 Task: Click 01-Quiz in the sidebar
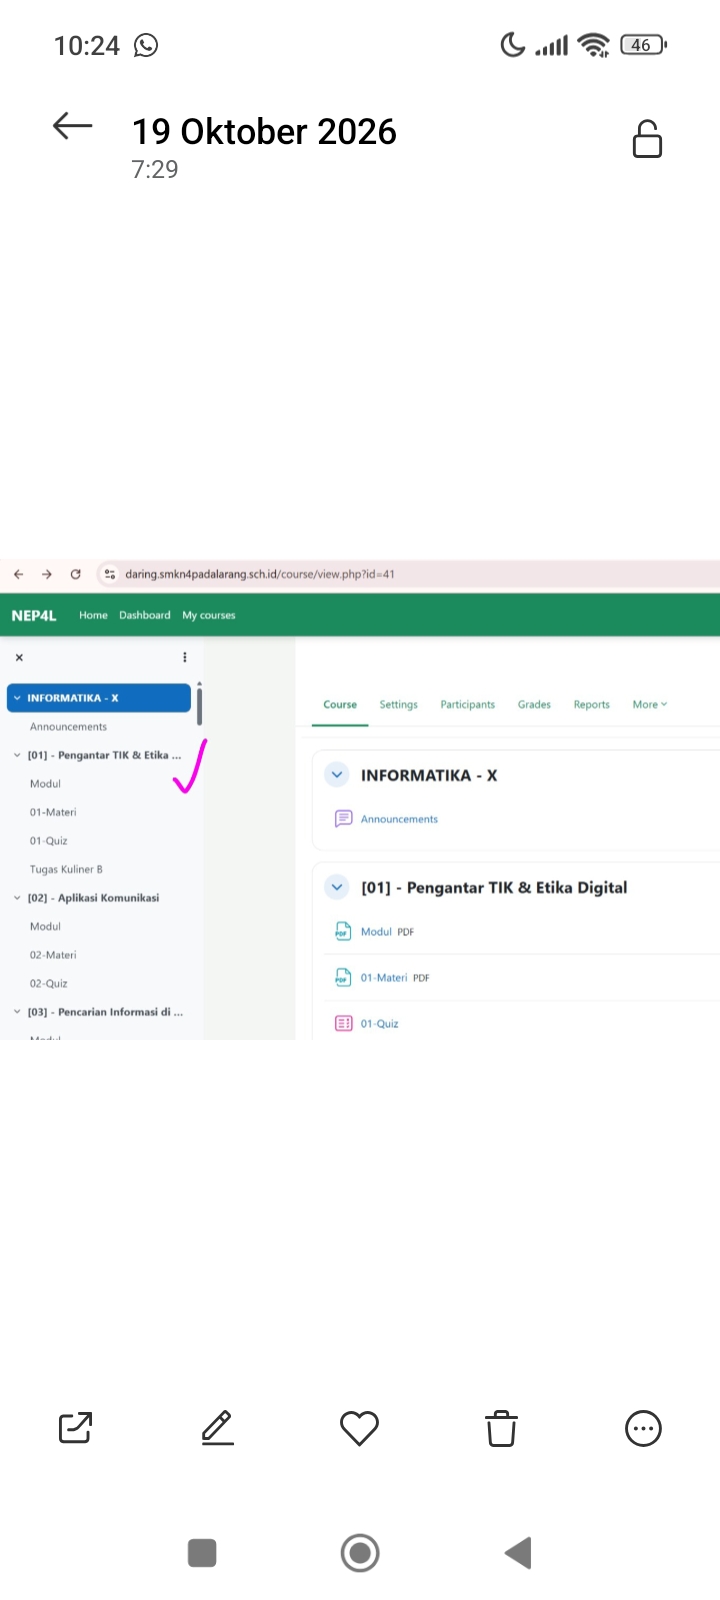pos(49,841)
